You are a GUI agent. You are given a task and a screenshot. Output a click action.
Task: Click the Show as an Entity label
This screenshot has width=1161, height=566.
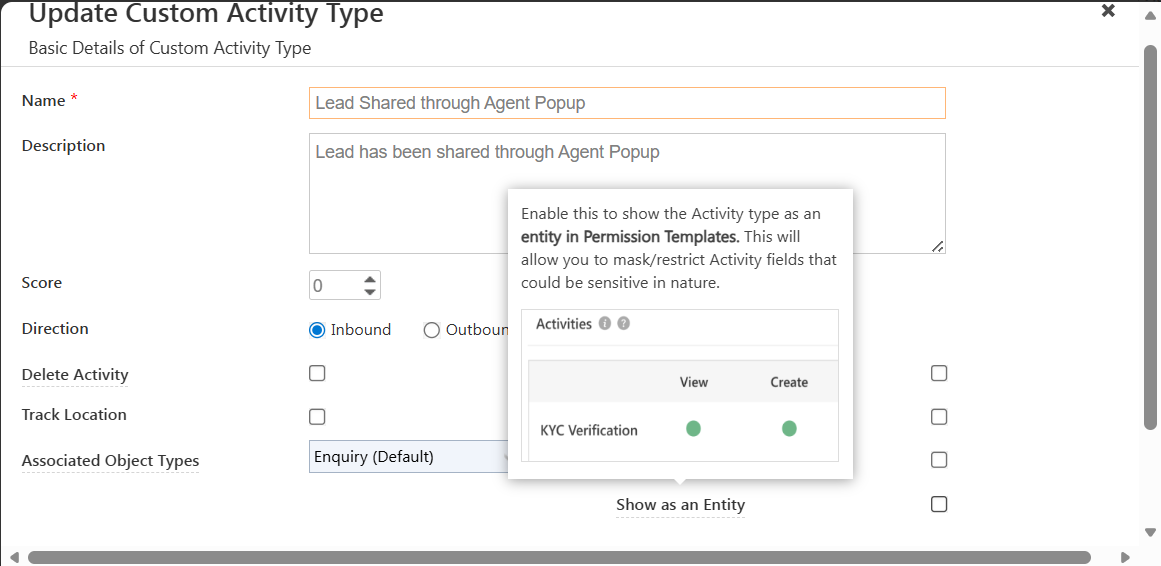[x=680, y=505]
